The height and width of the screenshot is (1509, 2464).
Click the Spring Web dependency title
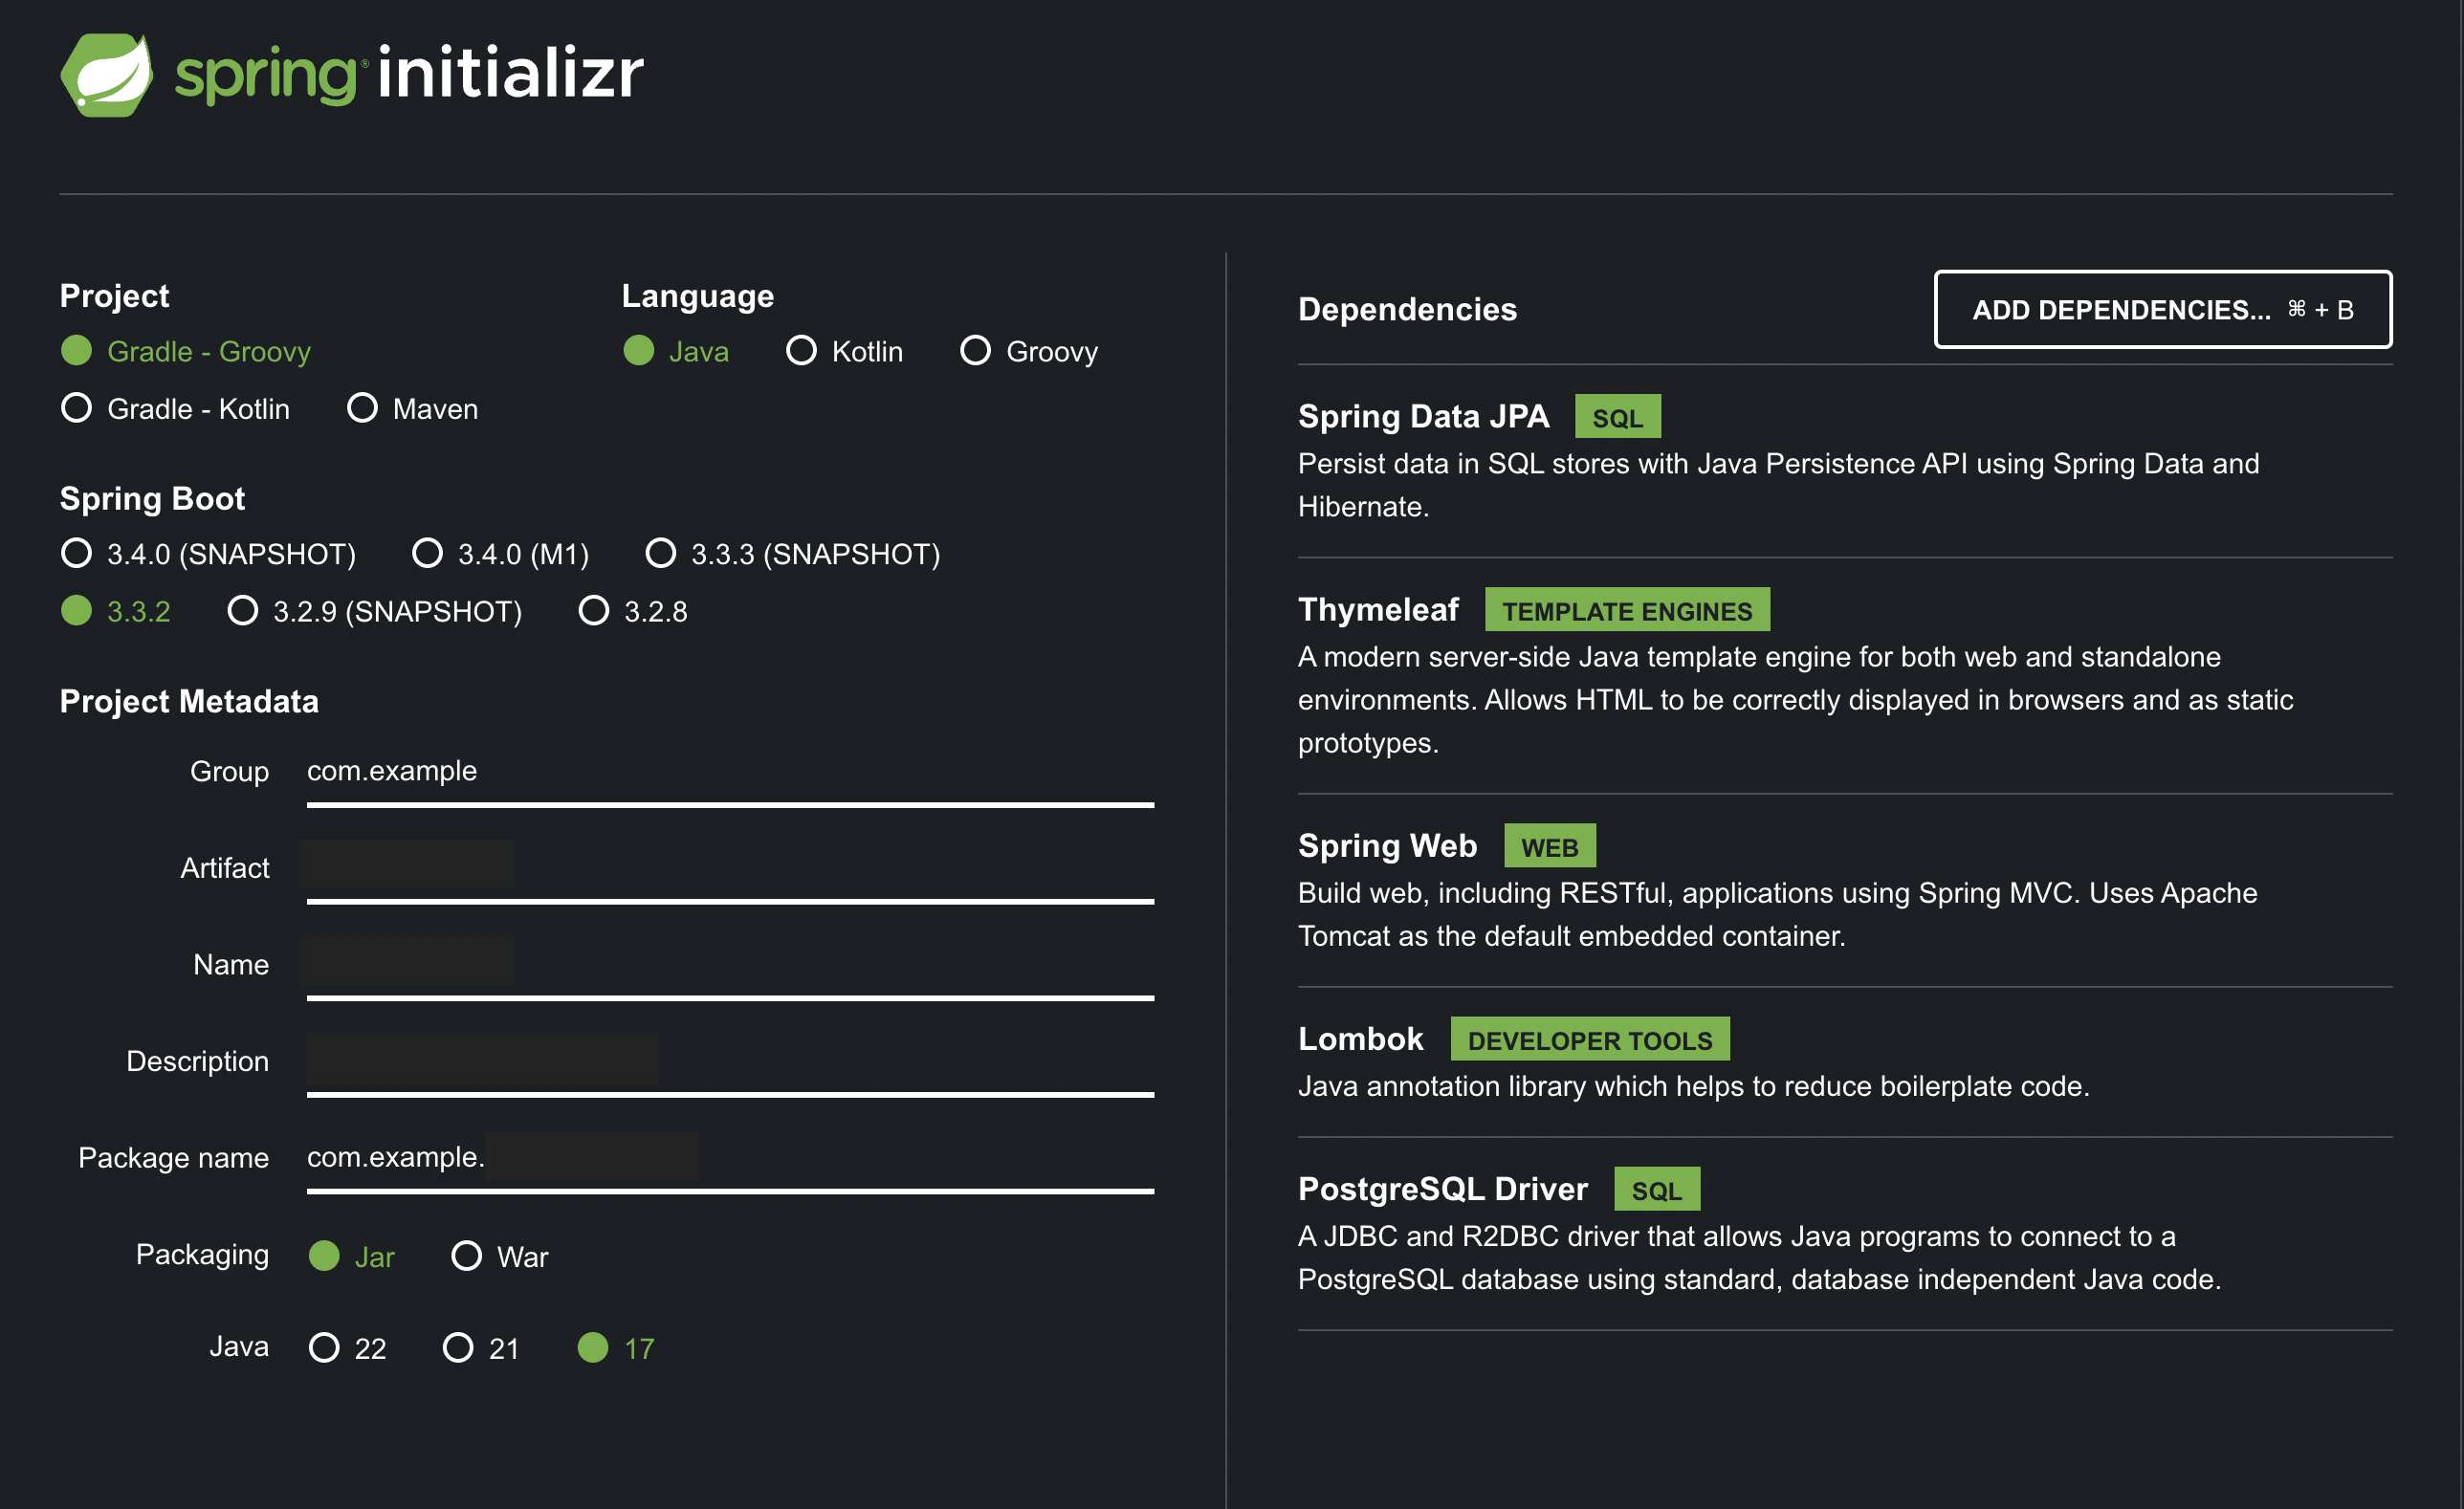[x=1387, y=846]
